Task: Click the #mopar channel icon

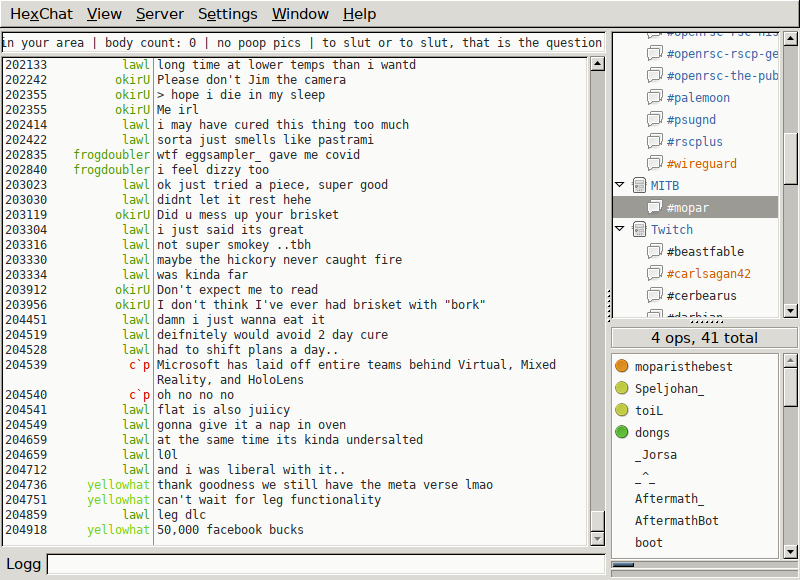Action: coord(655,207)
